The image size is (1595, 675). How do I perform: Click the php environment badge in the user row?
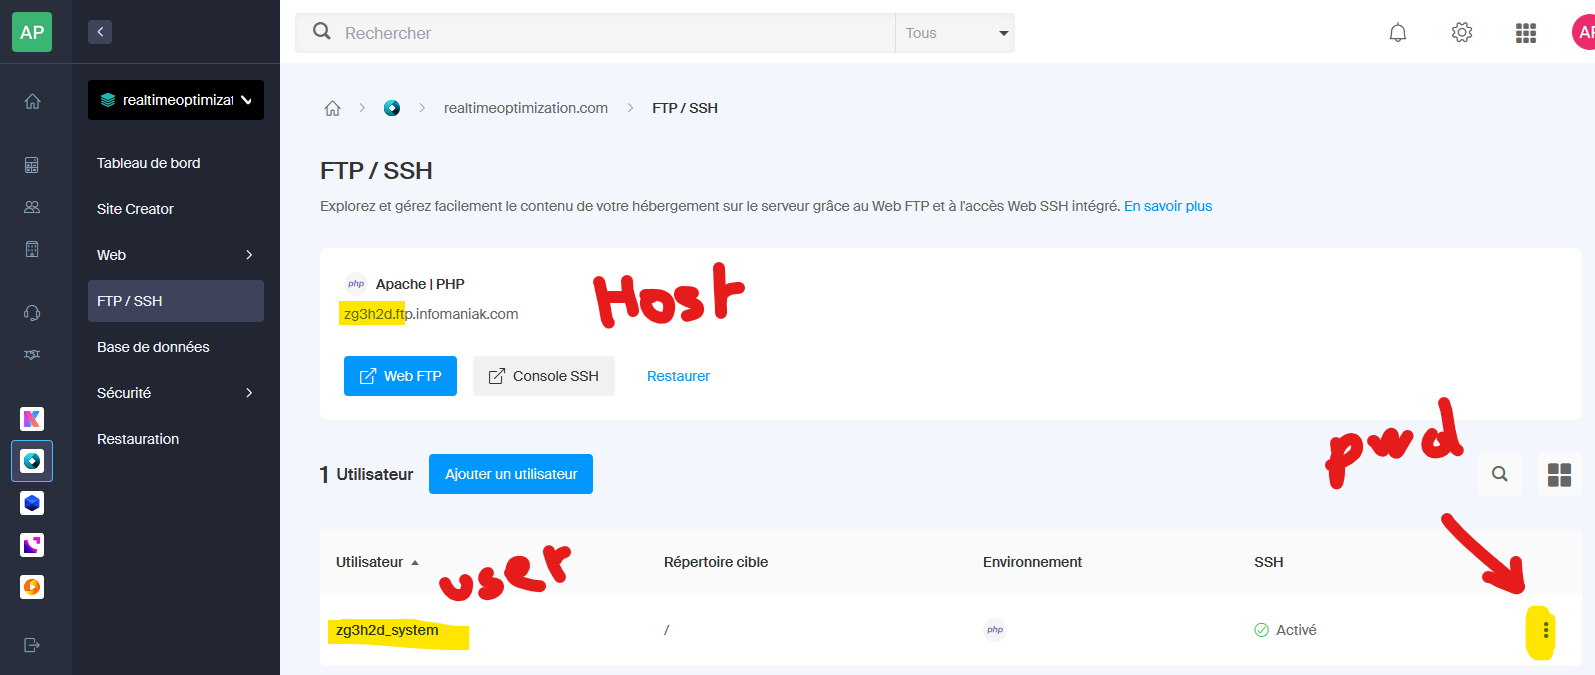(x=995, y=630)
